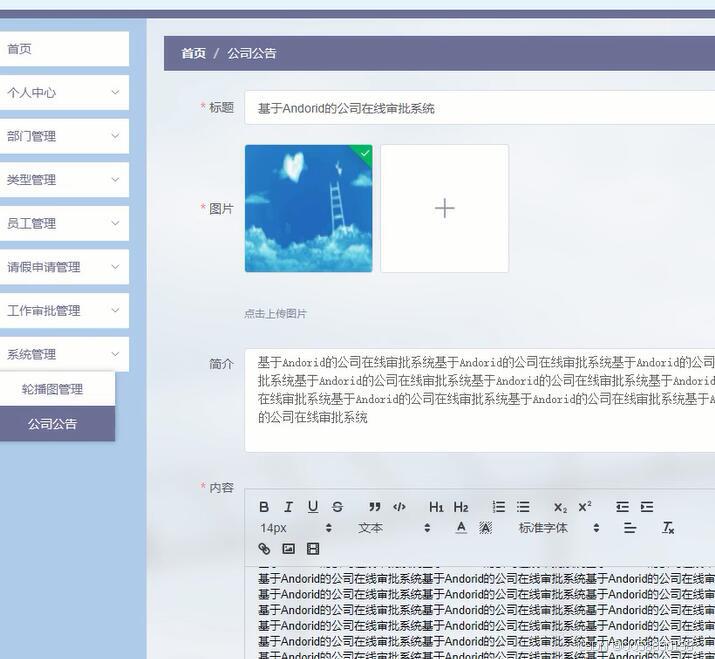715x659 pixels.
Task: Expand the 请假申请管理 menu
Action: 64,267
